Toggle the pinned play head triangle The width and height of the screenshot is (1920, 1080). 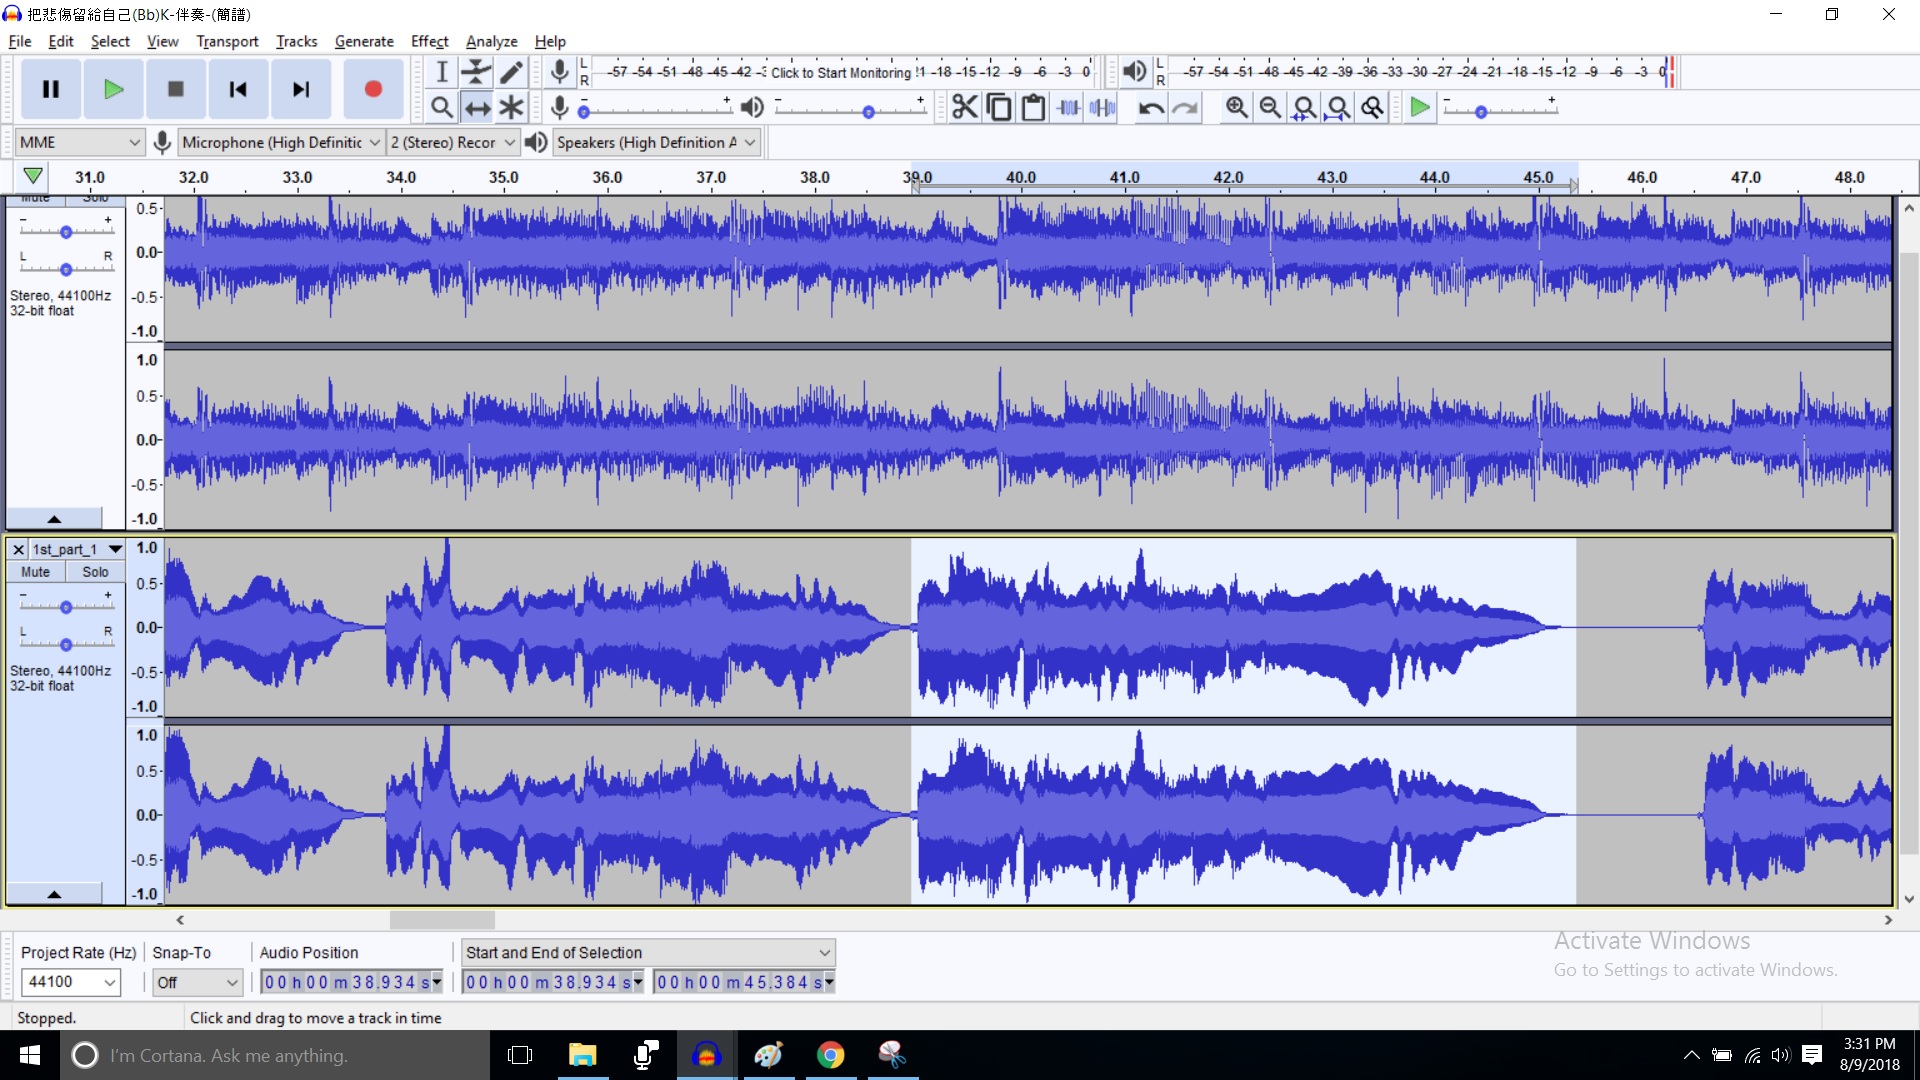pos(33,176)
